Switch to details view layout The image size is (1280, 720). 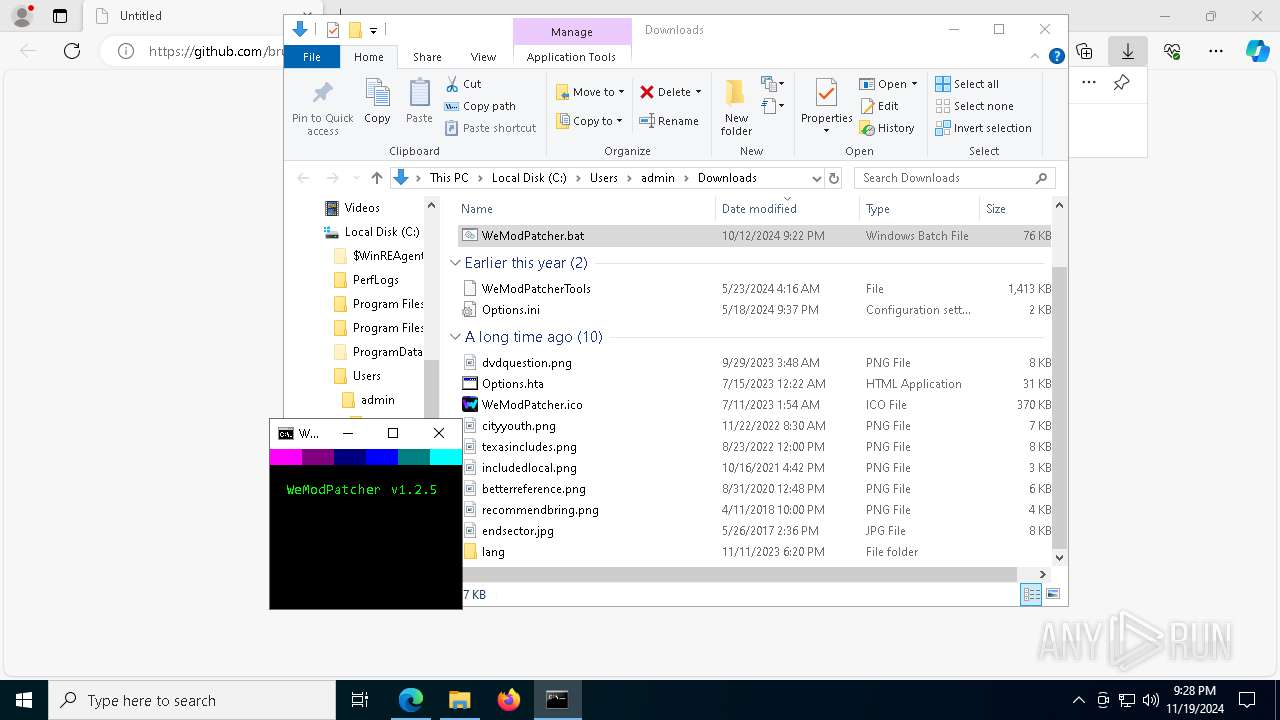pyautogui.click(x=1031, y=594)
